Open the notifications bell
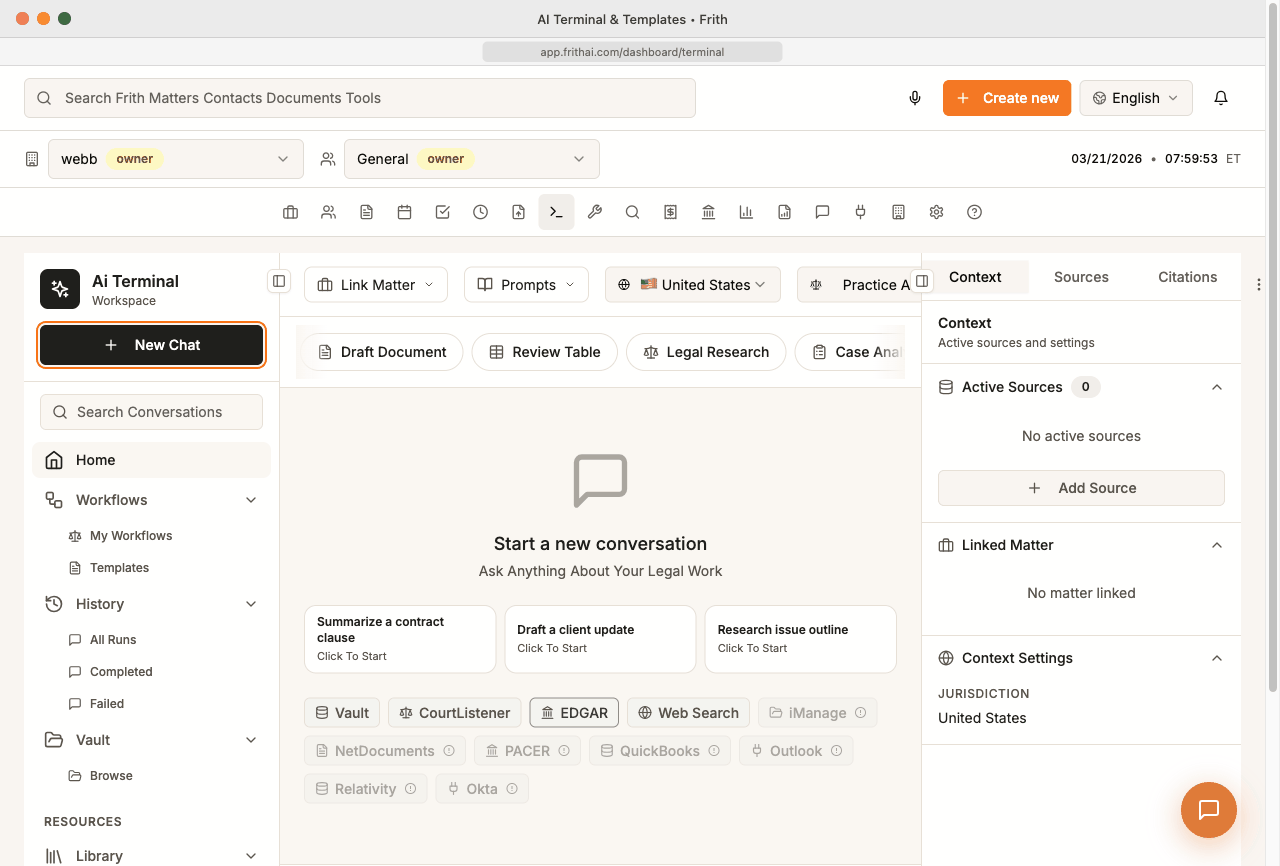Viewport: 1280px width, 866px height. tap(1220, 98)
